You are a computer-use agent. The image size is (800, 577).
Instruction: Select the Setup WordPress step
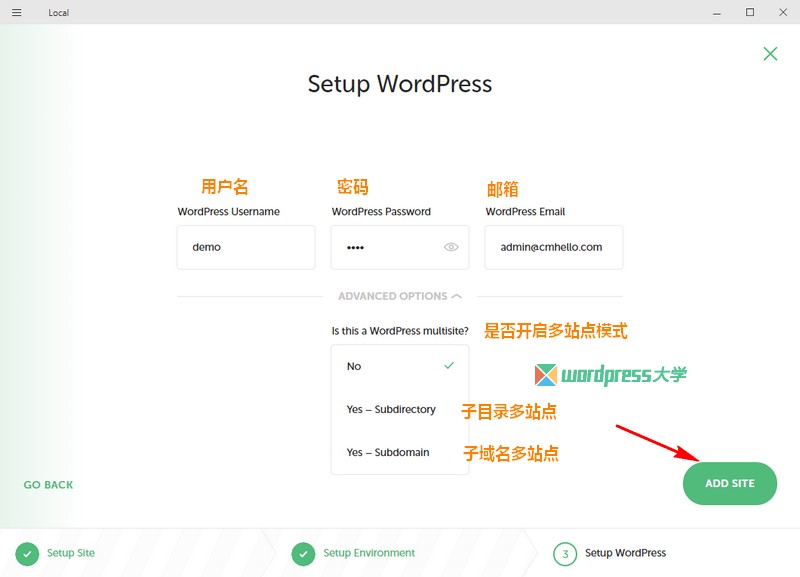click(x=625, y=553)
